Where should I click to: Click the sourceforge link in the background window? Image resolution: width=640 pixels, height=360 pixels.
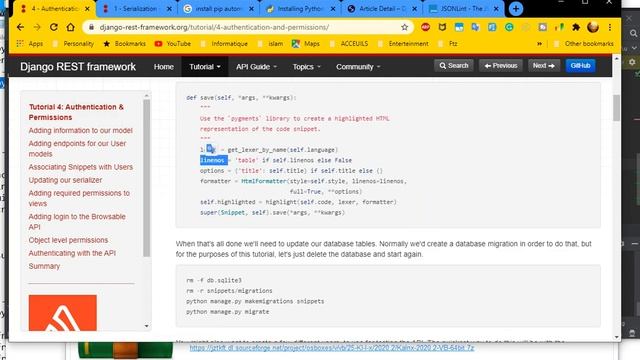332,348
